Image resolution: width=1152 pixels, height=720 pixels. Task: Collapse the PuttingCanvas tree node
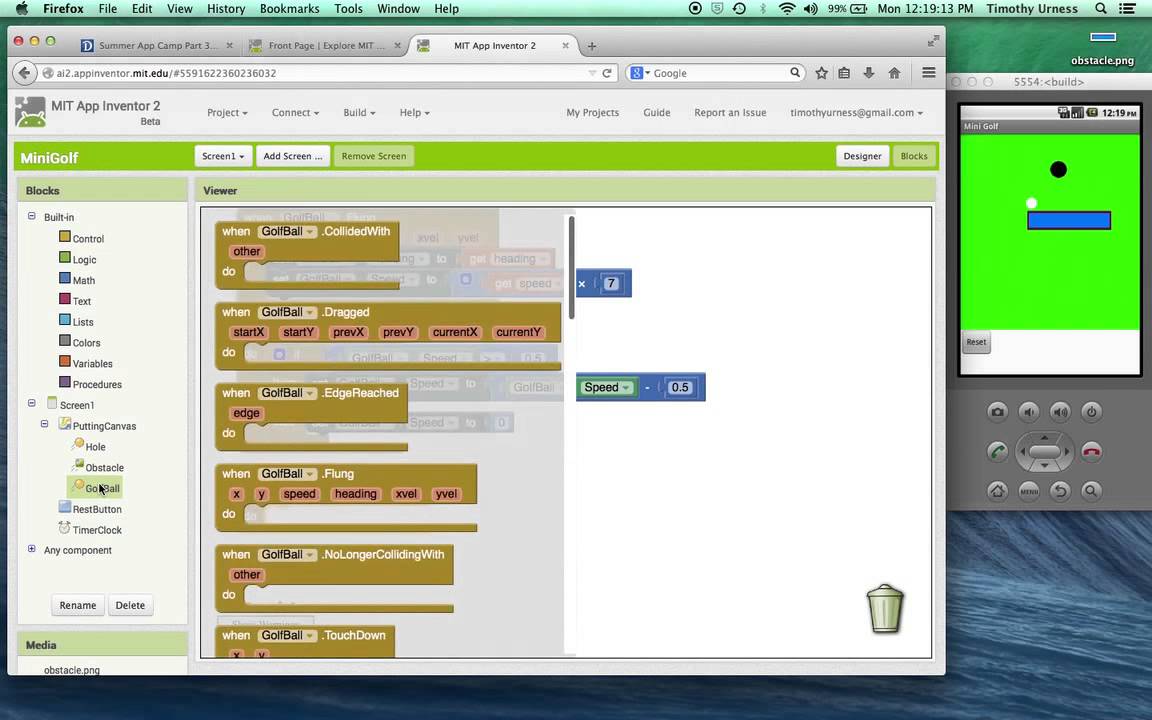44,424
